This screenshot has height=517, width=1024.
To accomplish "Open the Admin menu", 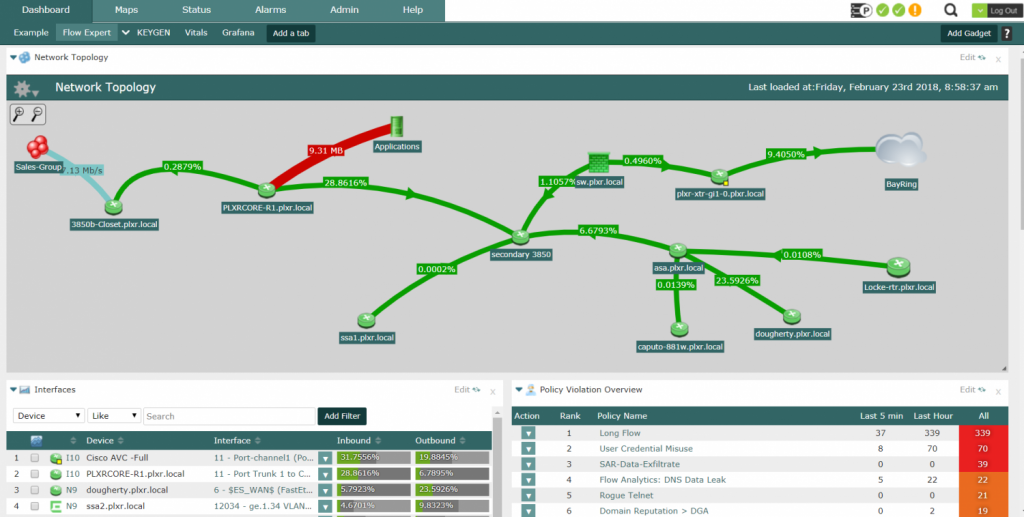I will [344, 10].
